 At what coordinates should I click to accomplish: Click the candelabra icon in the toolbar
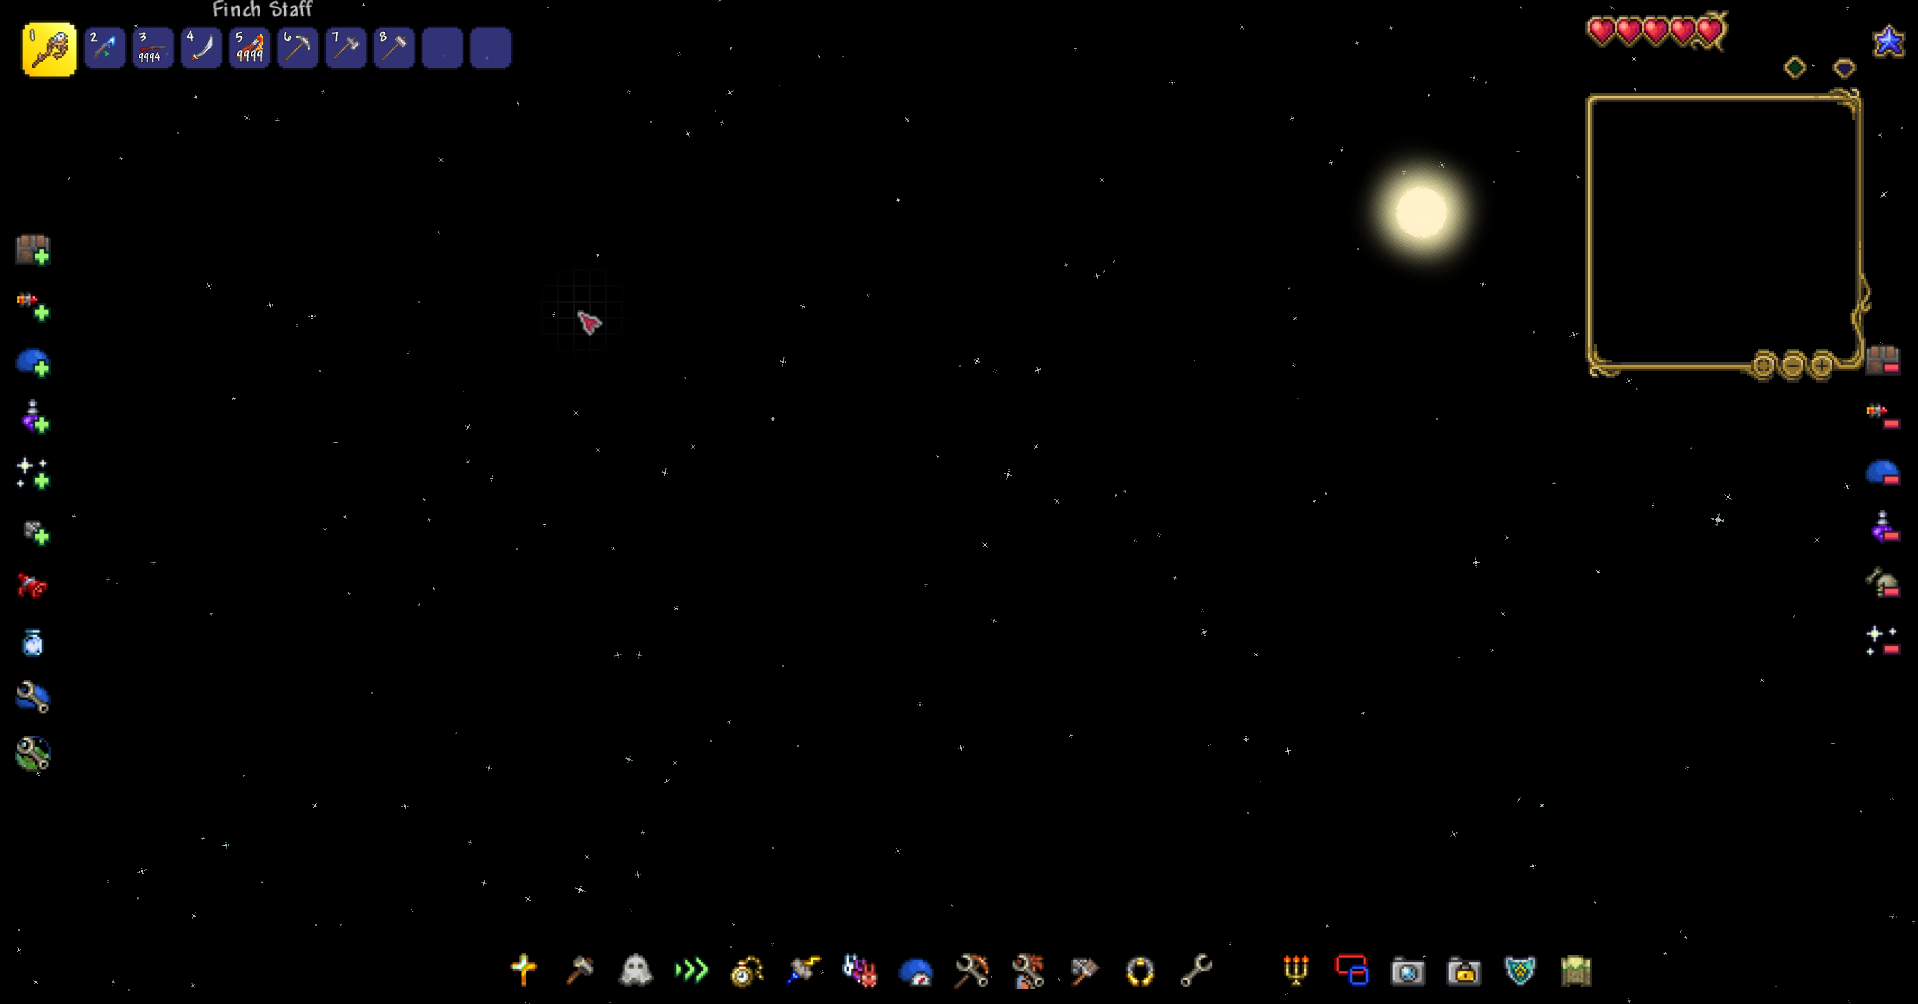1296,969
